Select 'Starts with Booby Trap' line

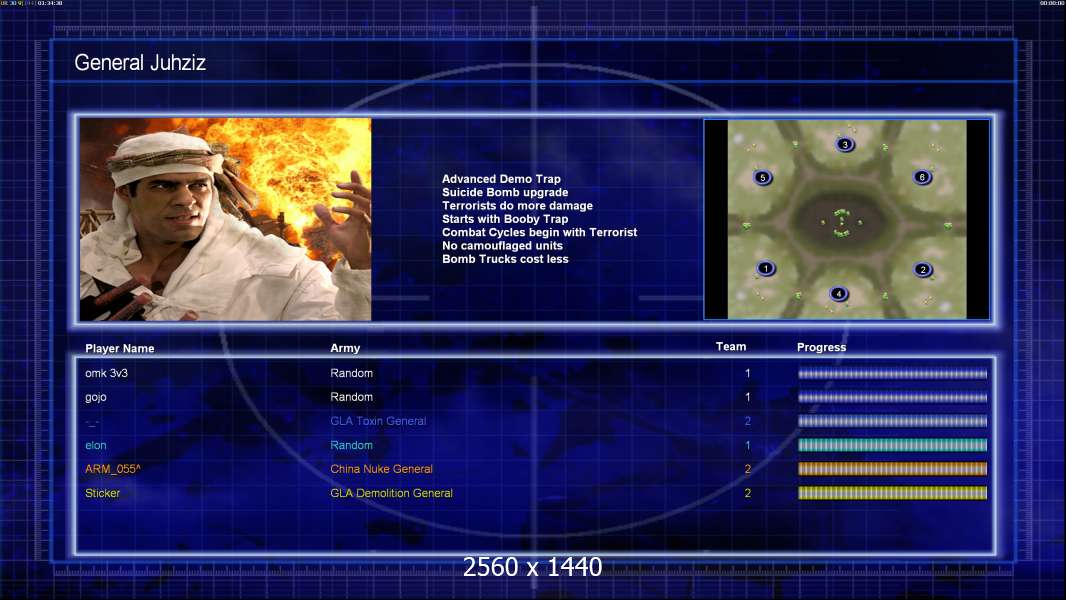tap(505, 219)
